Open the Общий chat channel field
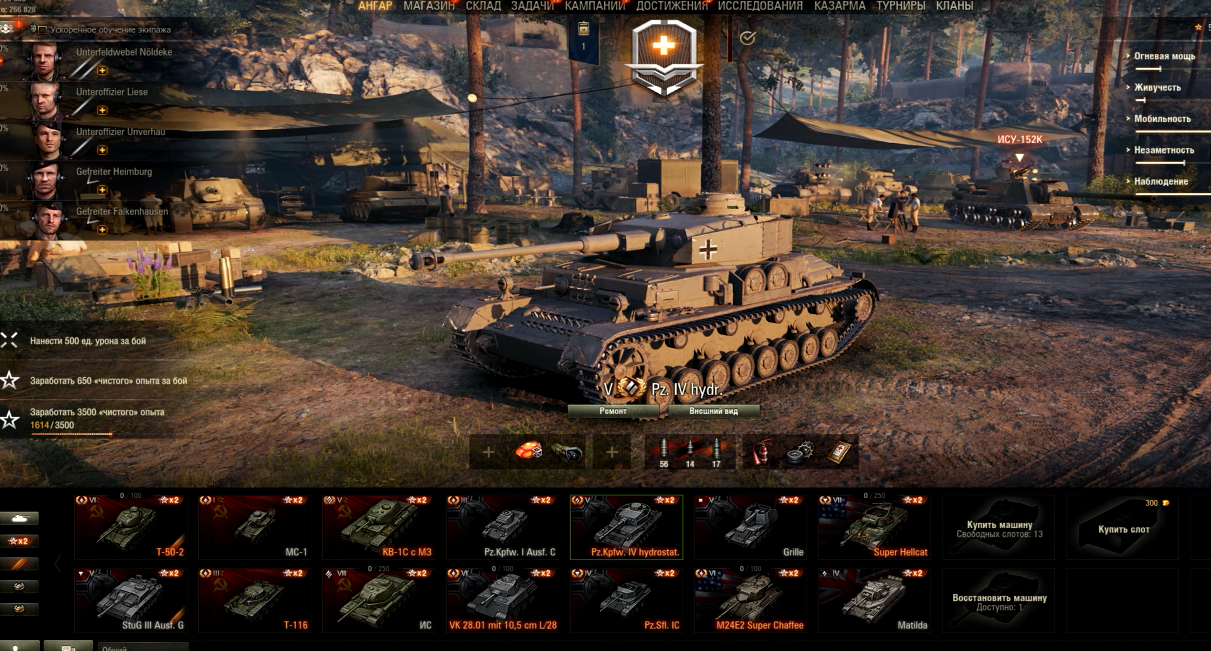This screenshot has width=1211, height=651. click(143, 646)
